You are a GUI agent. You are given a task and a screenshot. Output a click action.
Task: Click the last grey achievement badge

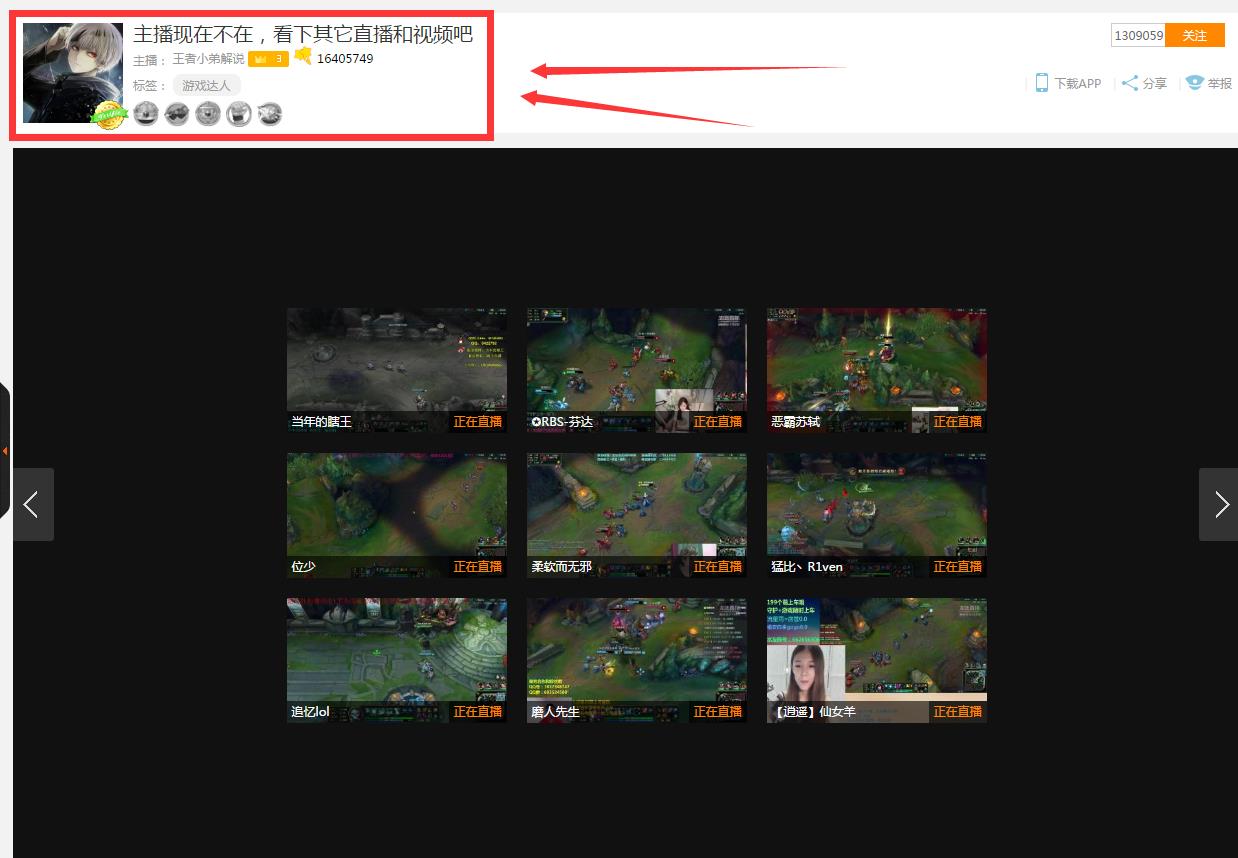click(x=269, y=114)
